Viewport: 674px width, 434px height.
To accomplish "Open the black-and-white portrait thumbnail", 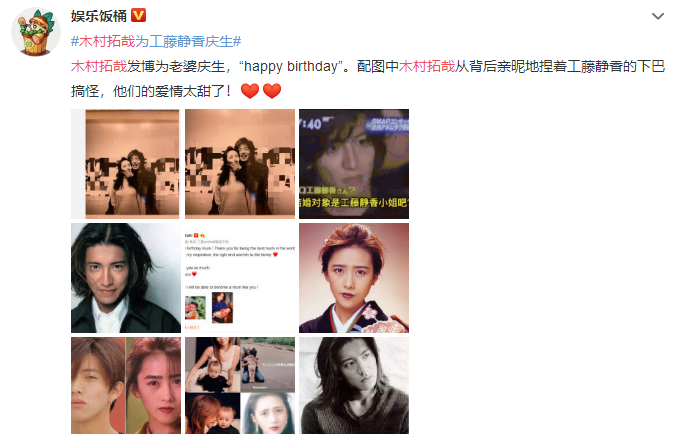I will click(354, 385).
